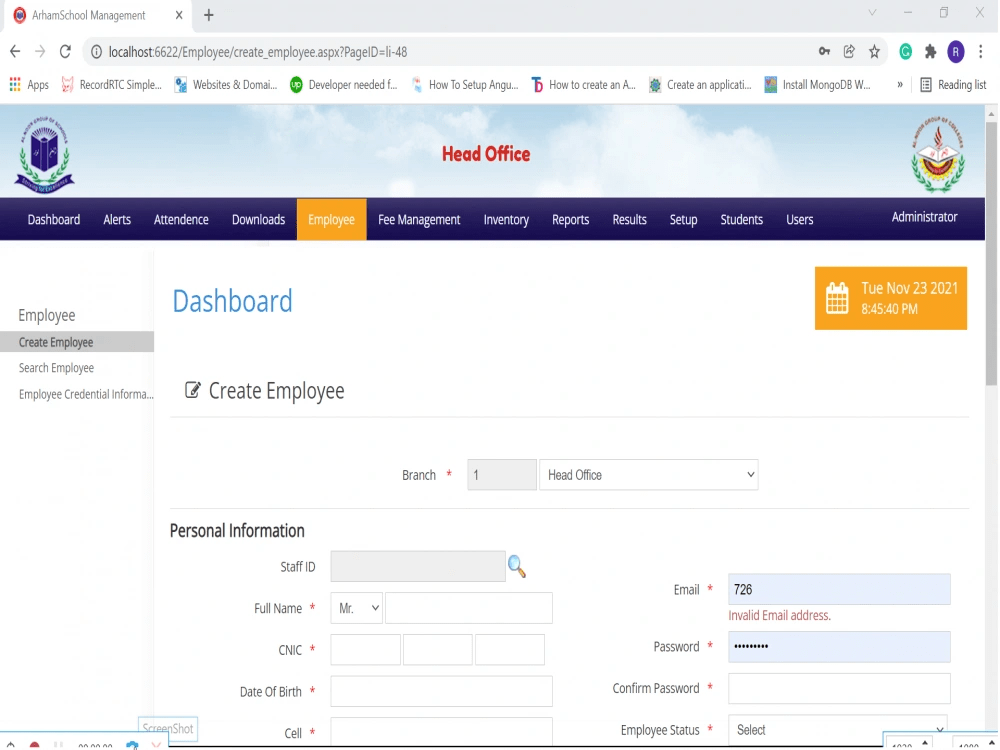Click the Full Name text field
Viewport: 1000px width, 750px height.
pos(469,608)
